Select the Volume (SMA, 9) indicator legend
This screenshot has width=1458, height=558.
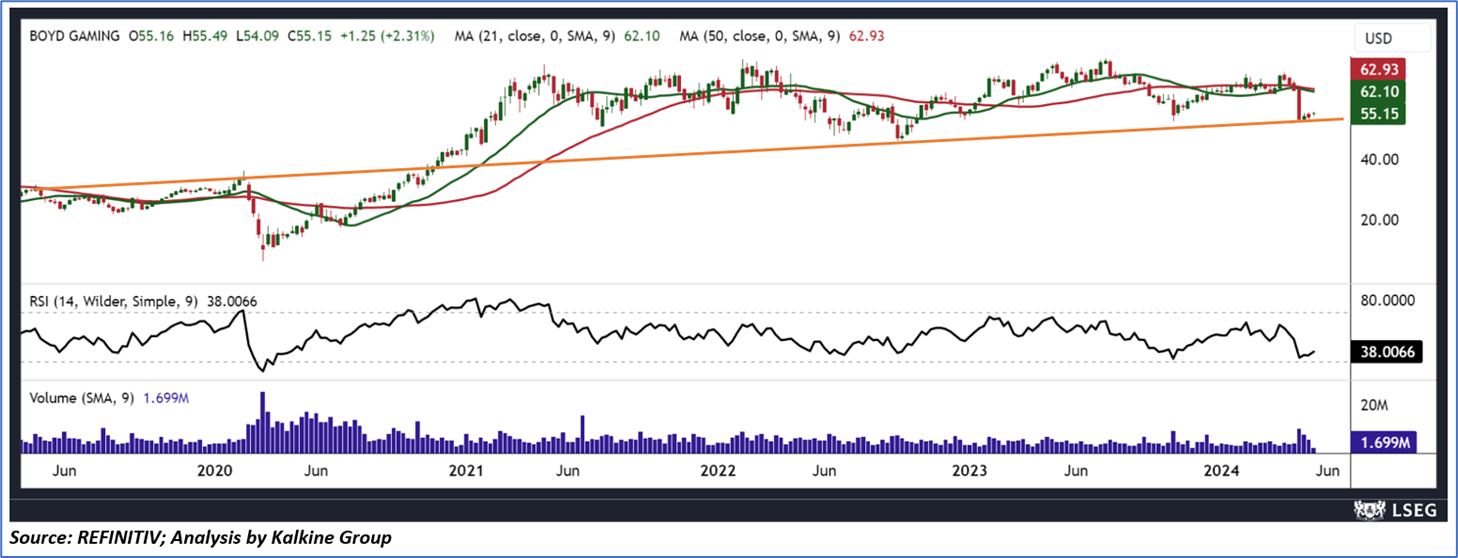pos(108,398)
